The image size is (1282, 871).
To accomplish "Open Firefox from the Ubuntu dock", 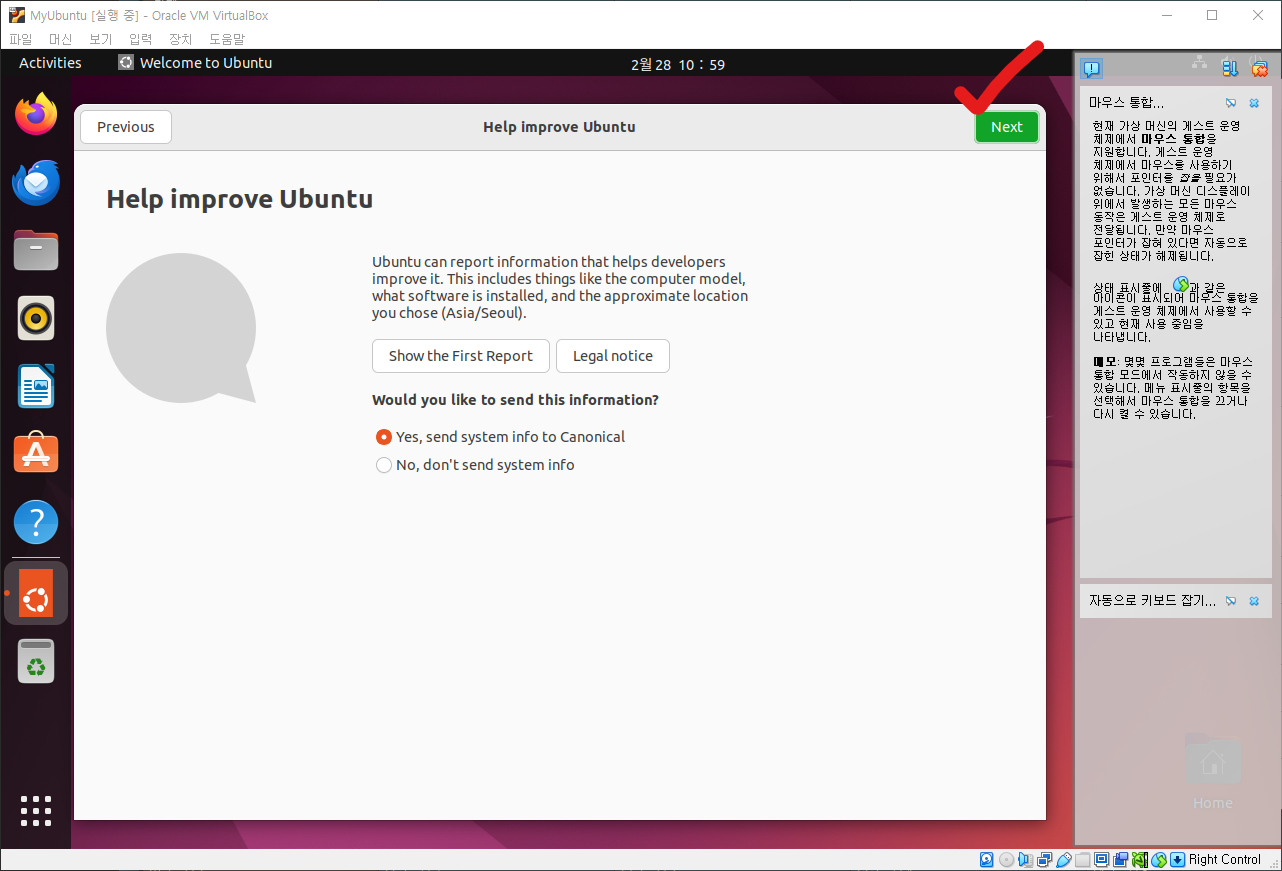I will tap(36, 115).
